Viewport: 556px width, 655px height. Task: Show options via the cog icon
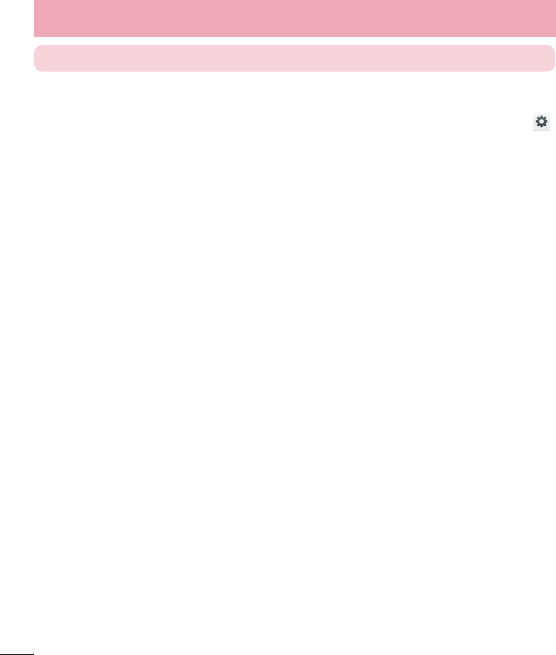pyautogui.click(x=541, y=122)
